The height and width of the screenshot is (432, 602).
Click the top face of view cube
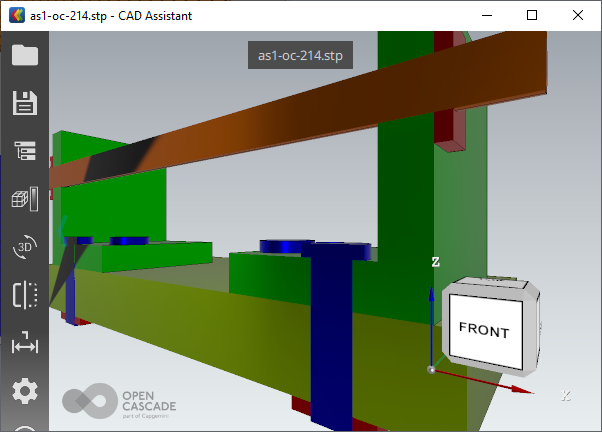[490, 286]
